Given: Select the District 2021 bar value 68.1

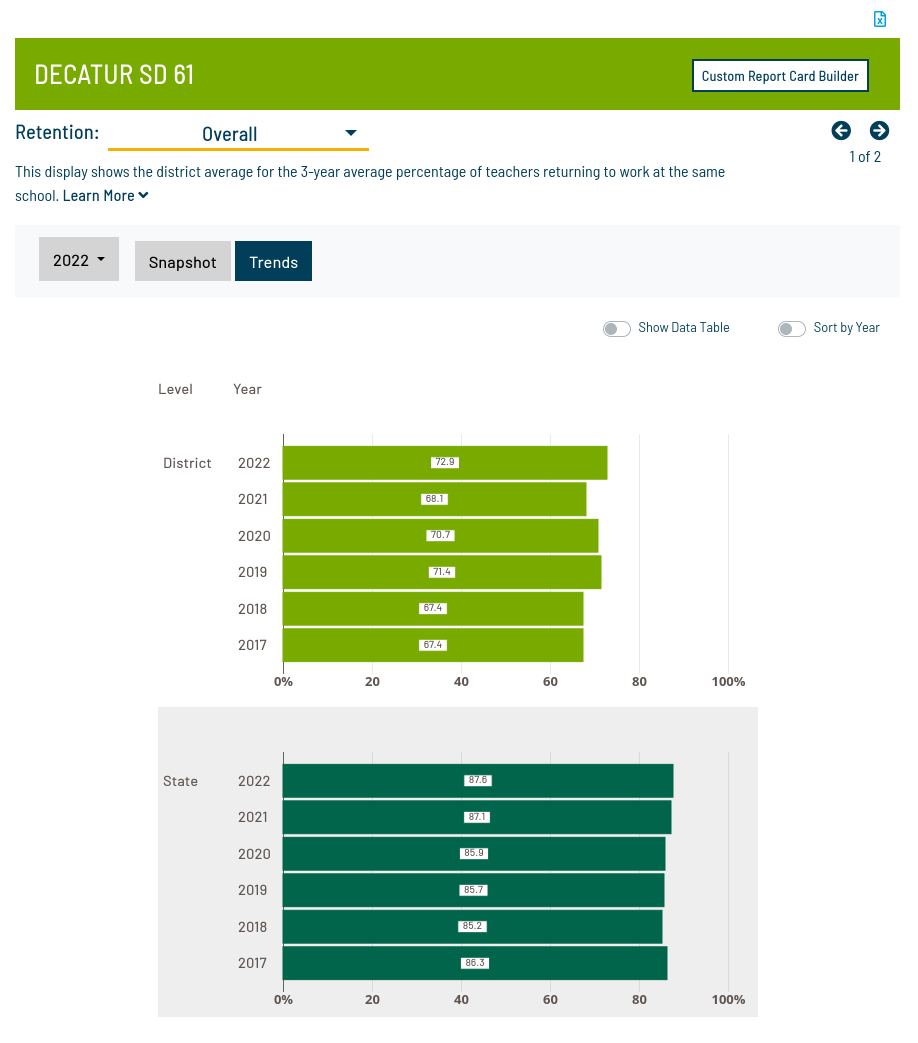Looking at the screenshot, I should pos(434,499).
